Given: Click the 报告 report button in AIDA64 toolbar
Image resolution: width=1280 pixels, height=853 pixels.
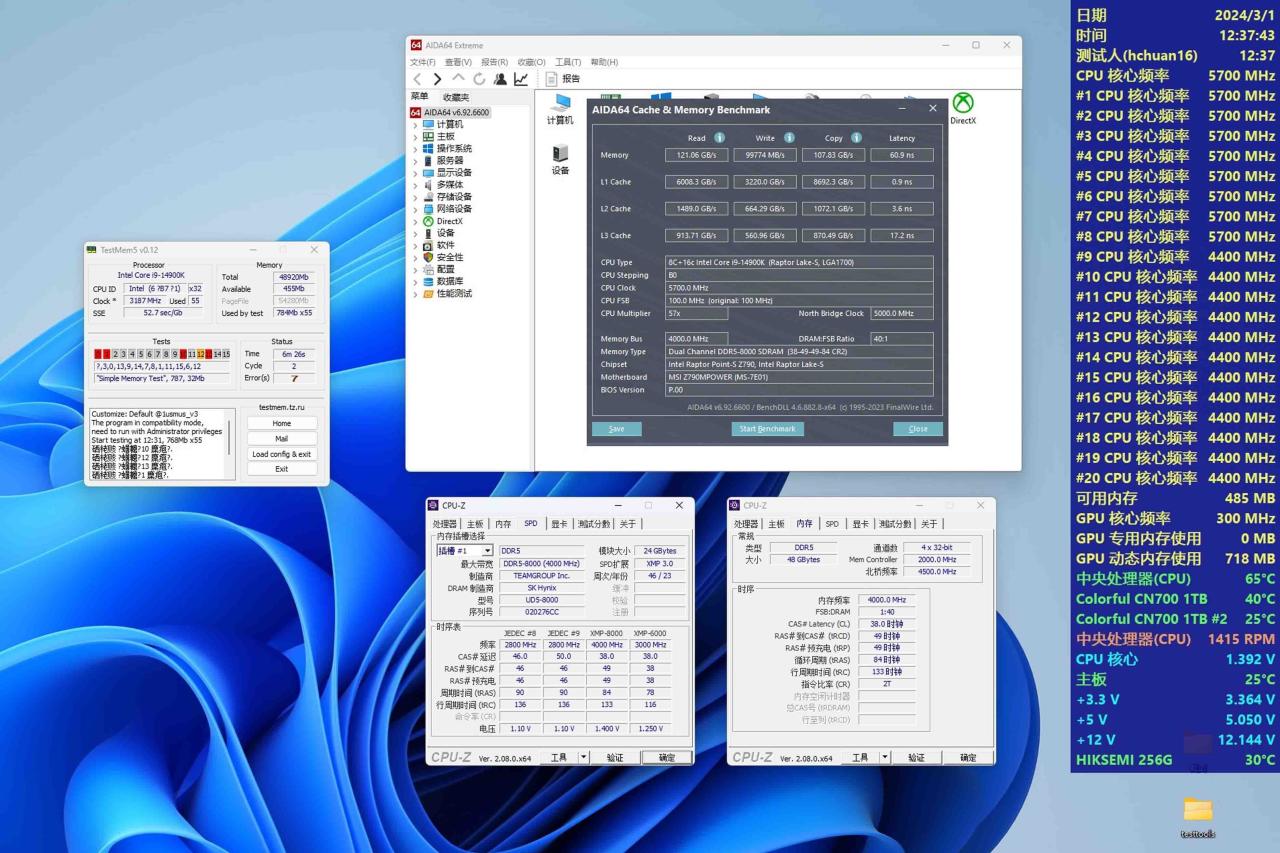Looking at the screenshot, I should click(563, 79).
